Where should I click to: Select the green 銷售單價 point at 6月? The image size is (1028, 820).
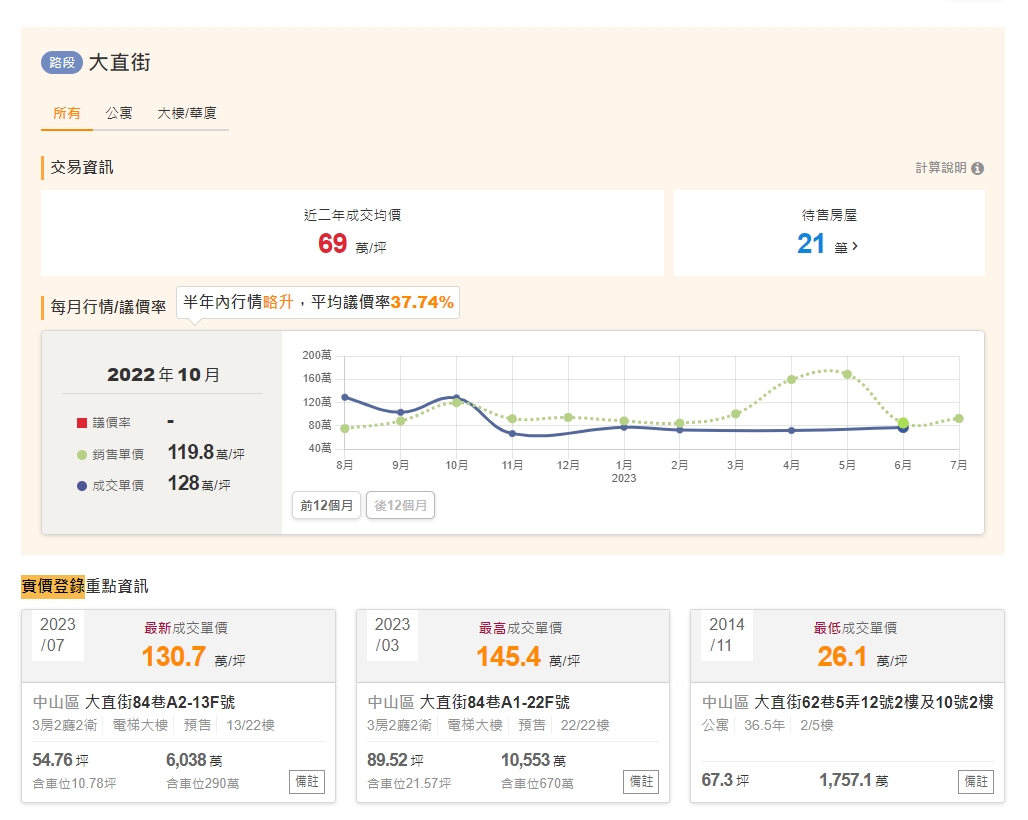point(903,422)
